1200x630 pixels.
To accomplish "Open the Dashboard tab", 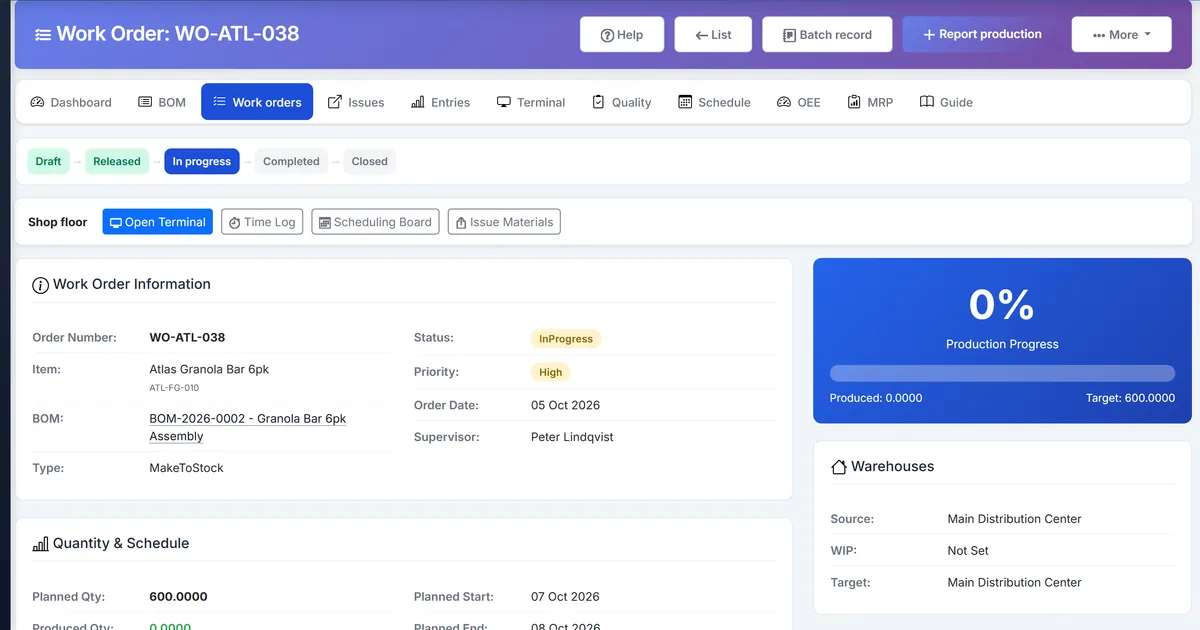I will (x=71, y=102).
